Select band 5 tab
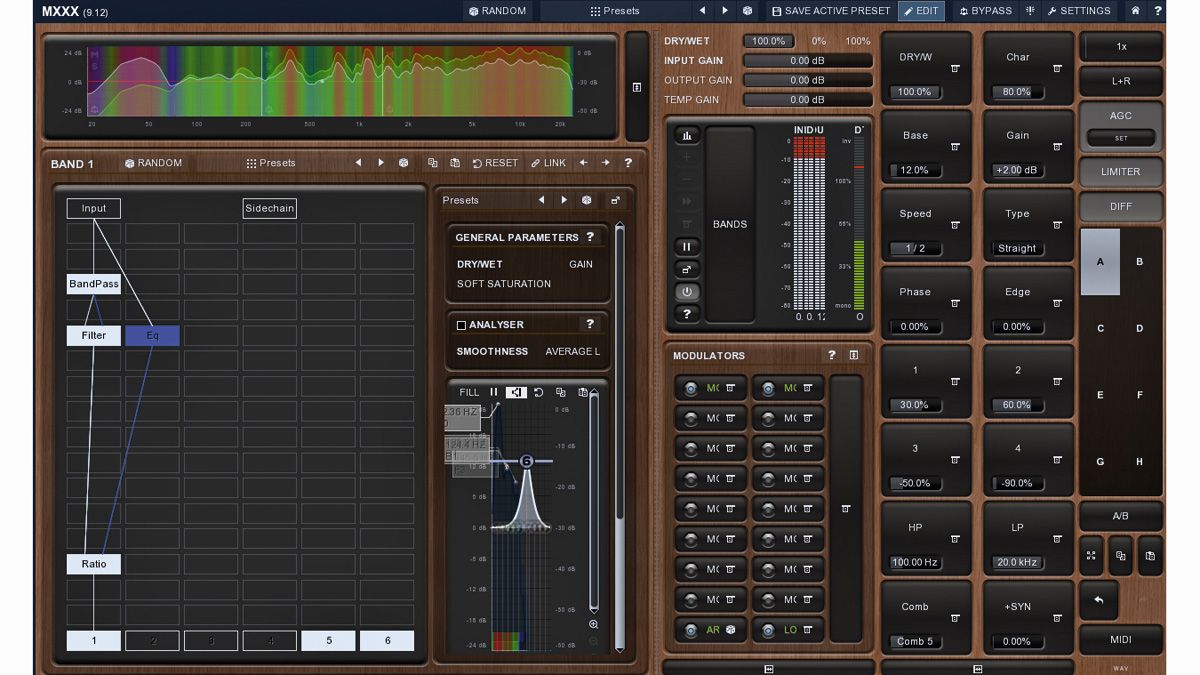Screen dimensions: 1200x675 tap(329, 641)
